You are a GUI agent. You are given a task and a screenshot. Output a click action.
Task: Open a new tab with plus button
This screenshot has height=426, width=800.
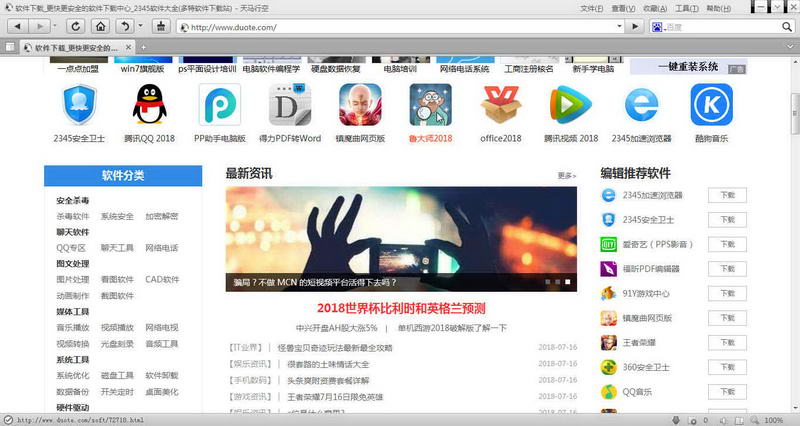143,47
